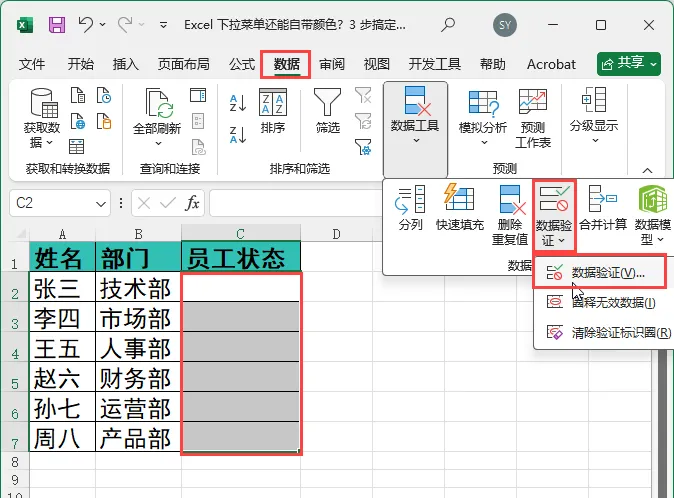Click the search magnifier icon
The image size is (674, 498).
[x=448, y=24]
